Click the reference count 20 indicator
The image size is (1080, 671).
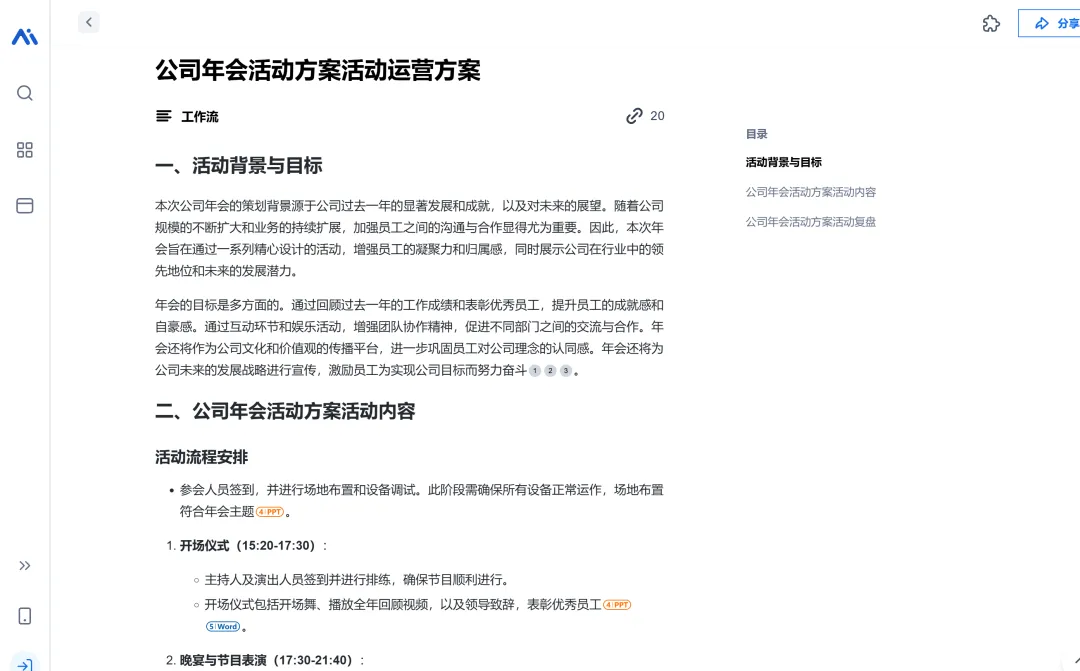pos(656,116)
